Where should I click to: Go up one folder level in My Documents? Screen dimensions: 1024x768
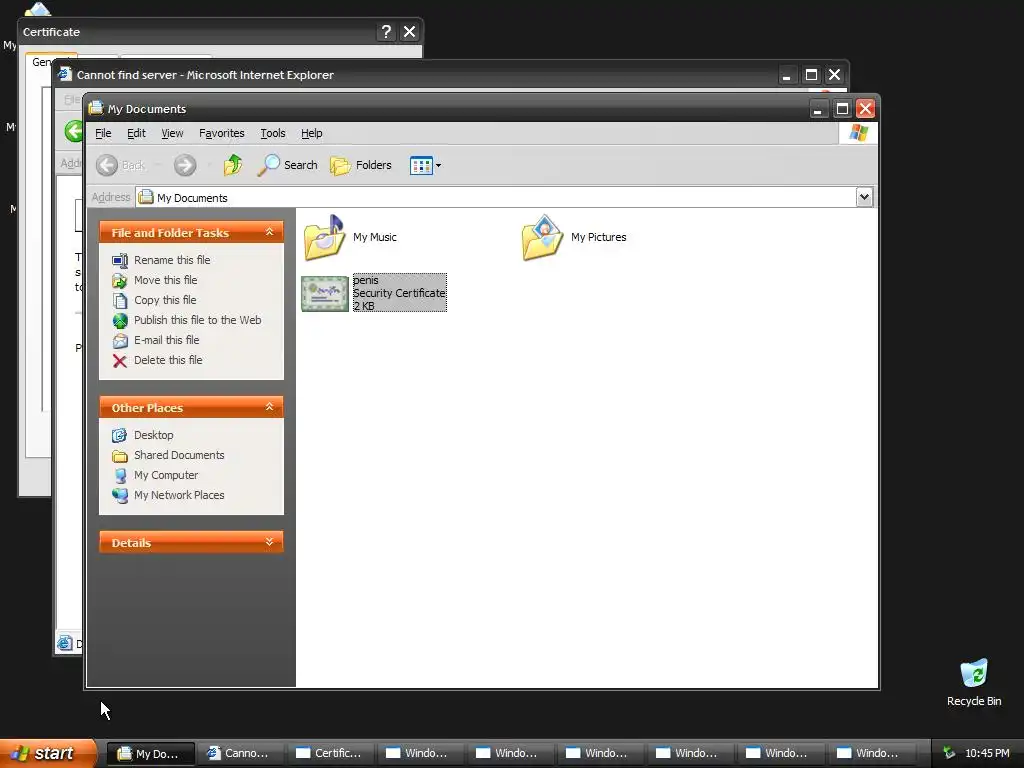[x=232, y=165]
